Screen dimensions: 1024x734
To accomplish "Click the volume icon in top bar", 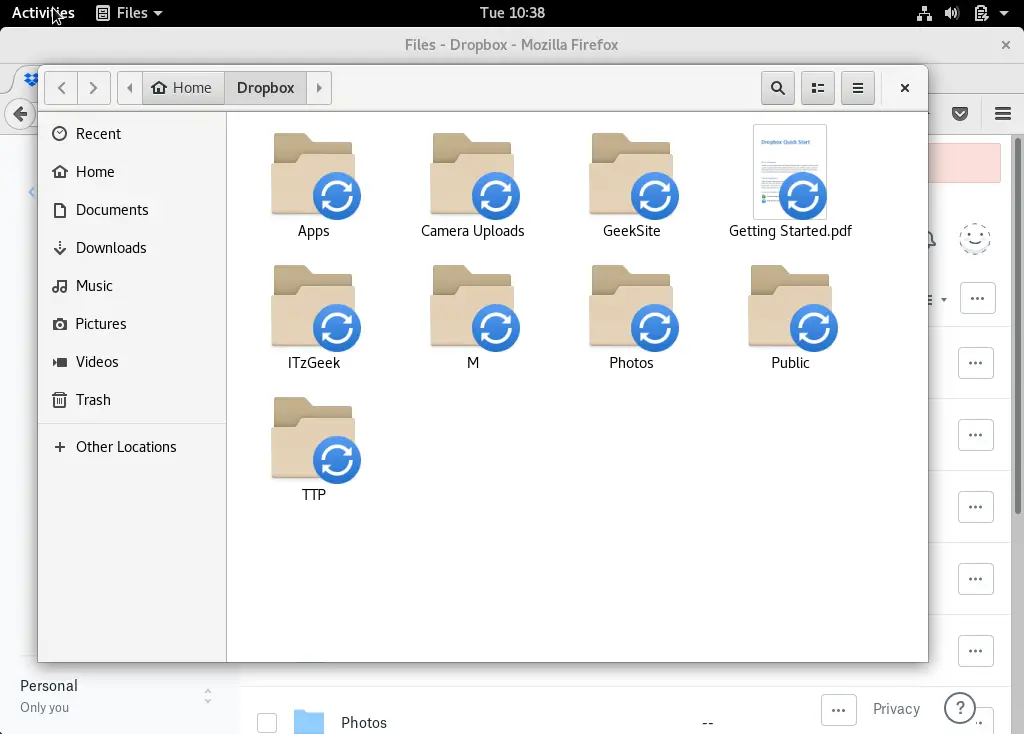I will coord(952,13).
